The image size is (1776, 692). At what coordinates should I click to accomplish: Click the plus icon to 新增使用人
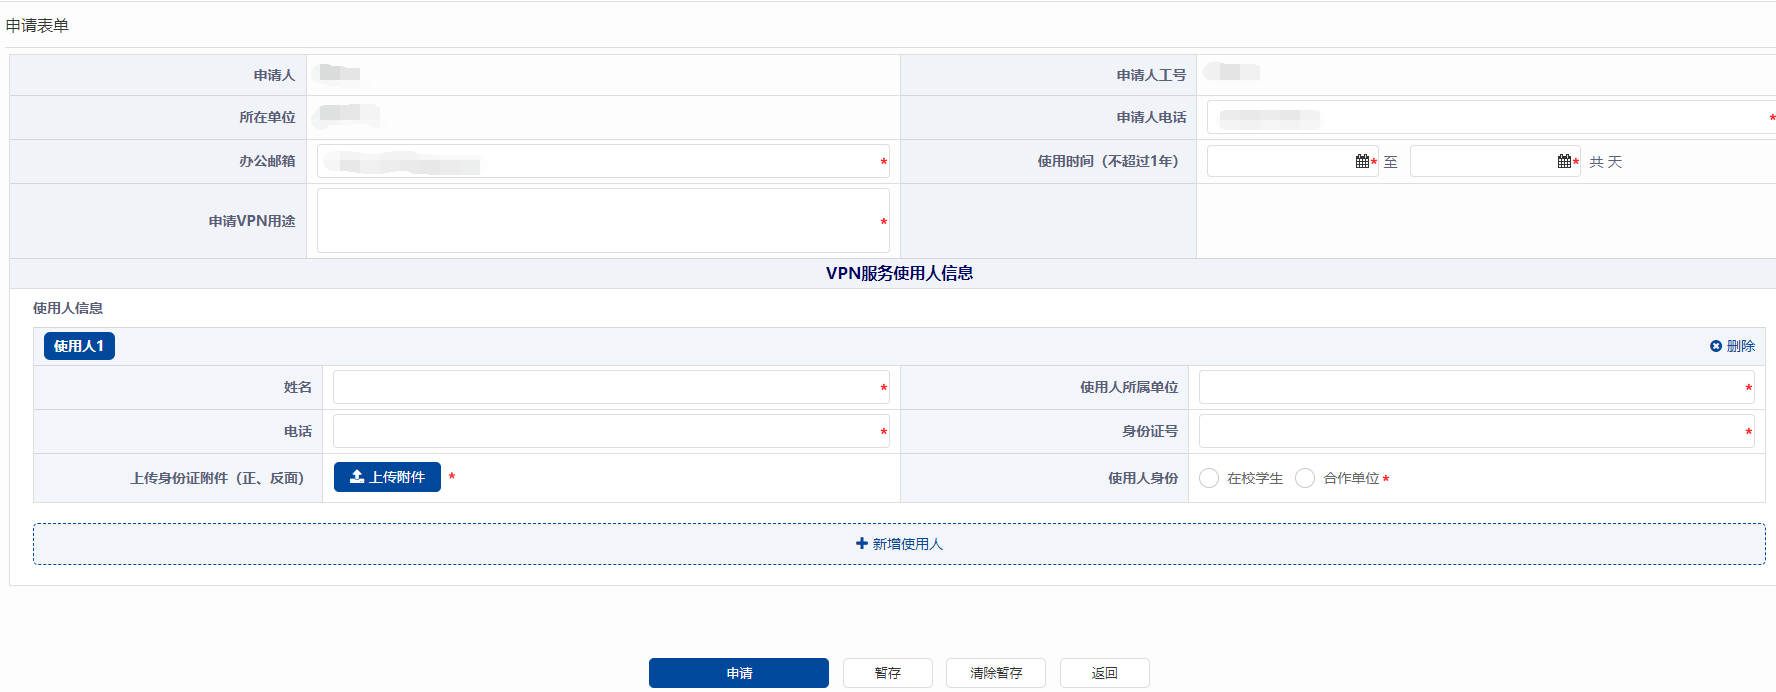[862, 543]
